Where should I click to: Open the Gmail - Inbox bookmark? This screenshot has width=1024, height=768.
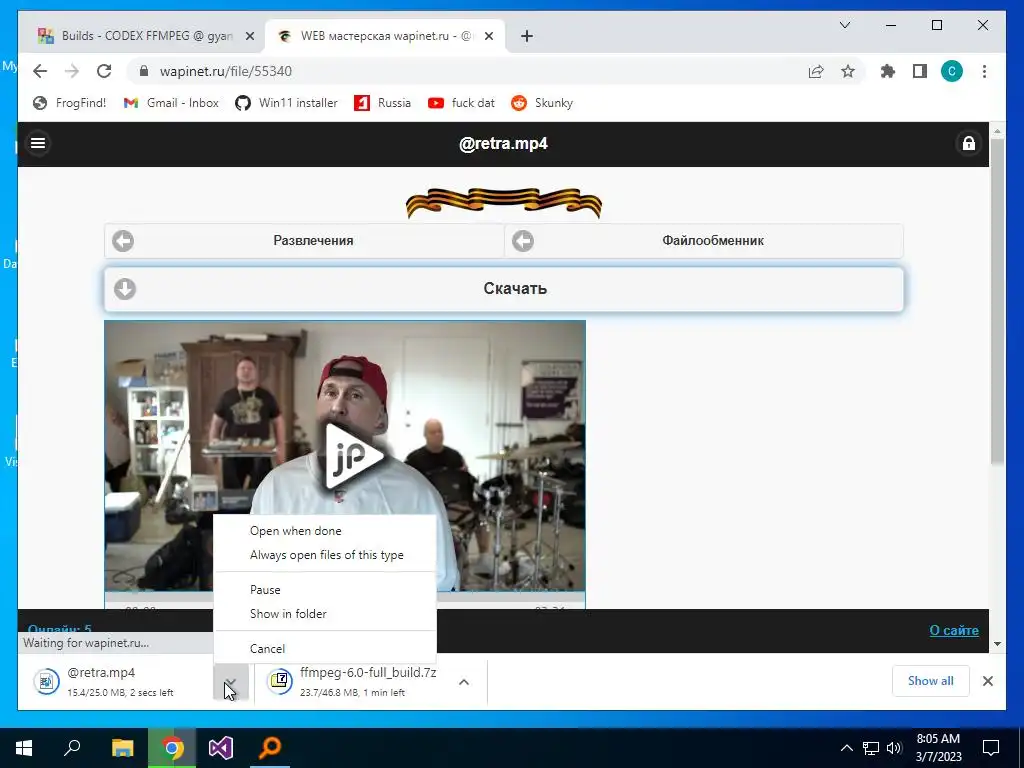171,103
